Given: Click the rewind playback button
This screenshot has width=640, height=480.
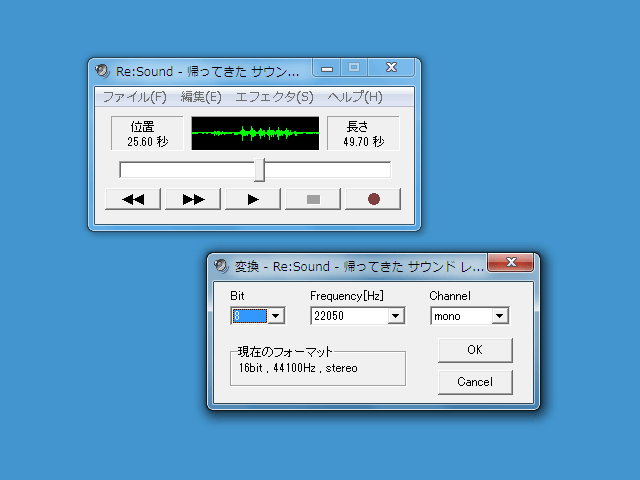Looking at the screenshot, I should [x=133, y=199].
